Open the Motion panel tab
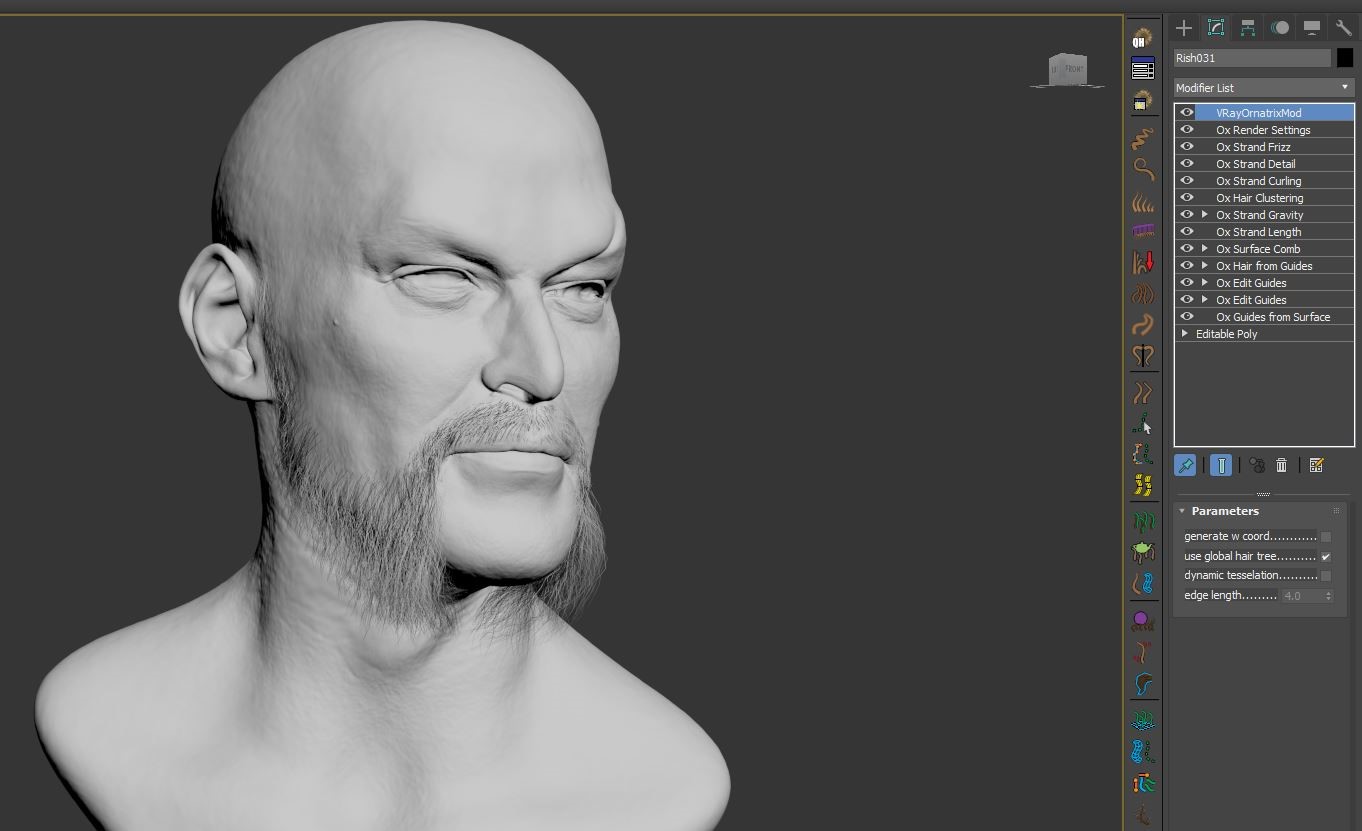The image size is (1362, 831). (1280, 28)
